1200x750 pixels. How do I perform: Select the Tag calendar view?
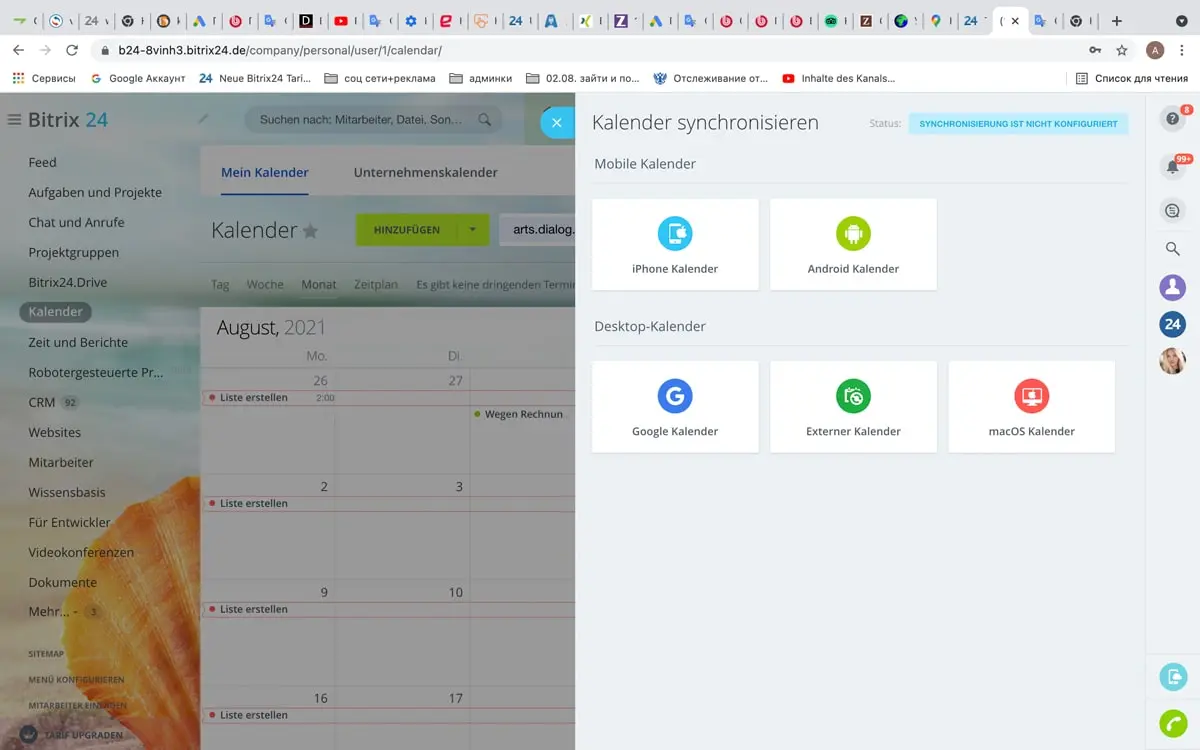click(220, 285)
